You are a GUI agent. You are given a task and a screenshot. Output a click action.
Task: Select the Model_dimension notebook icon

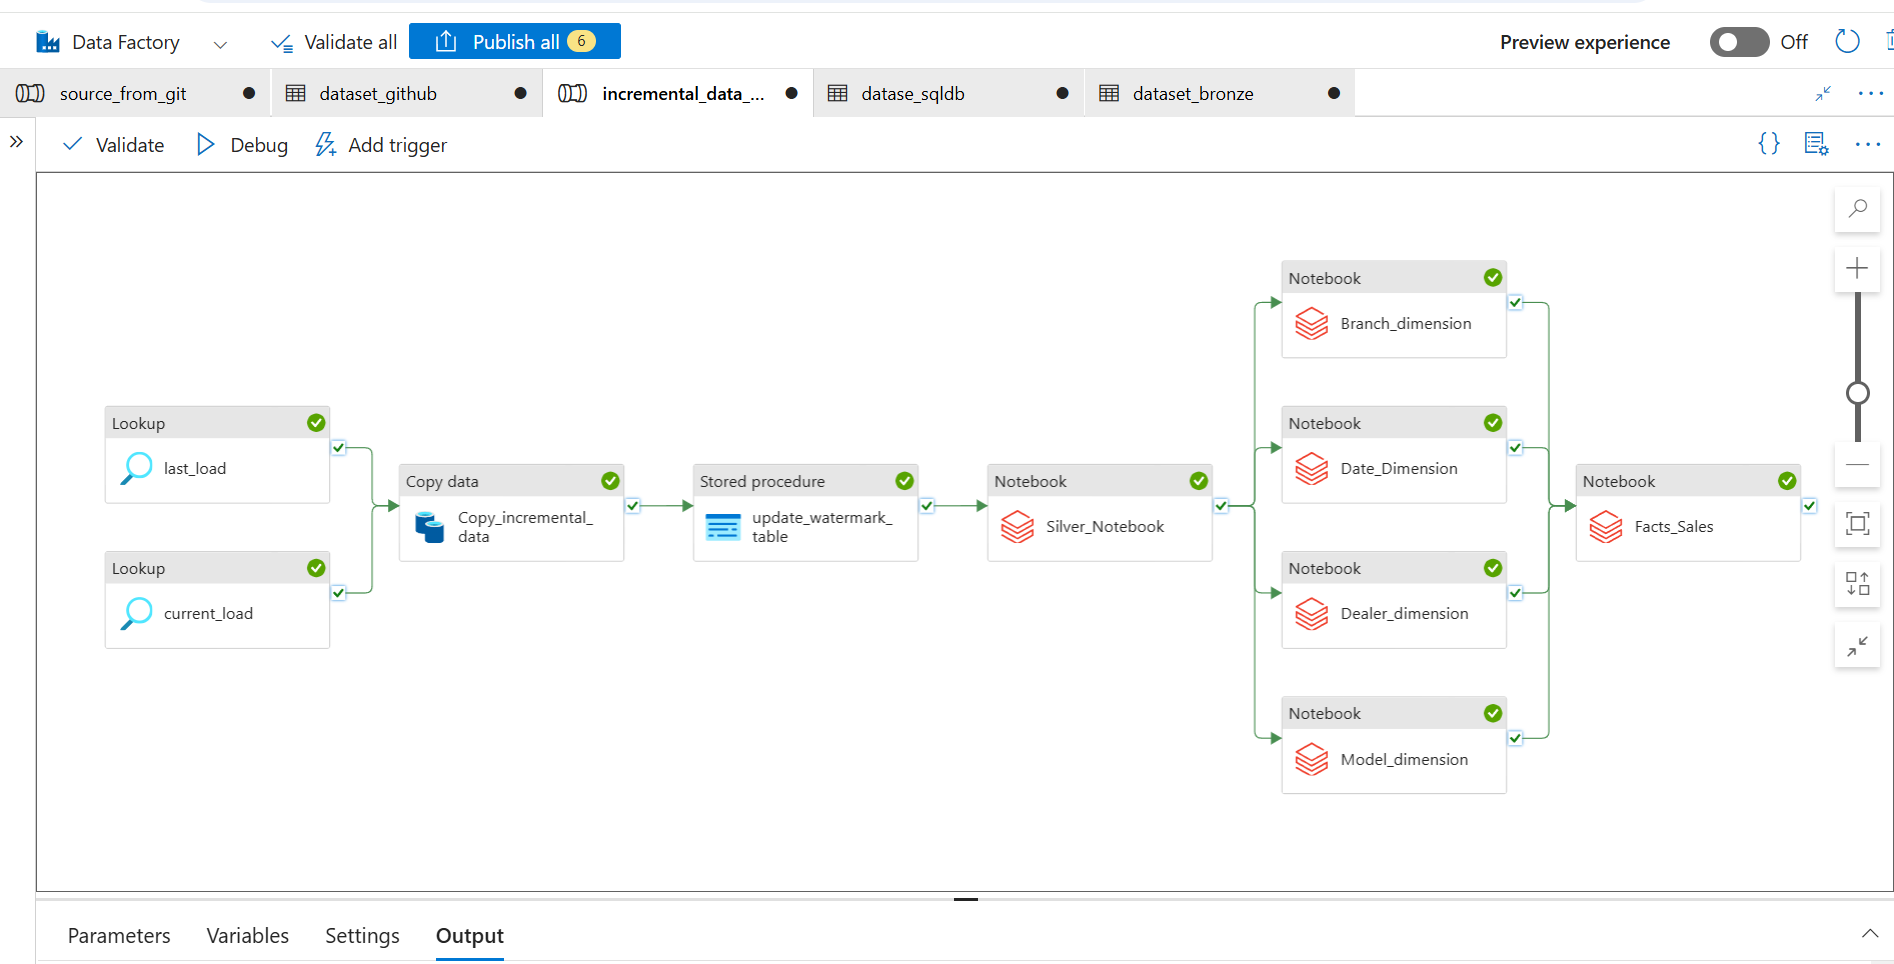click(1311, 760)
